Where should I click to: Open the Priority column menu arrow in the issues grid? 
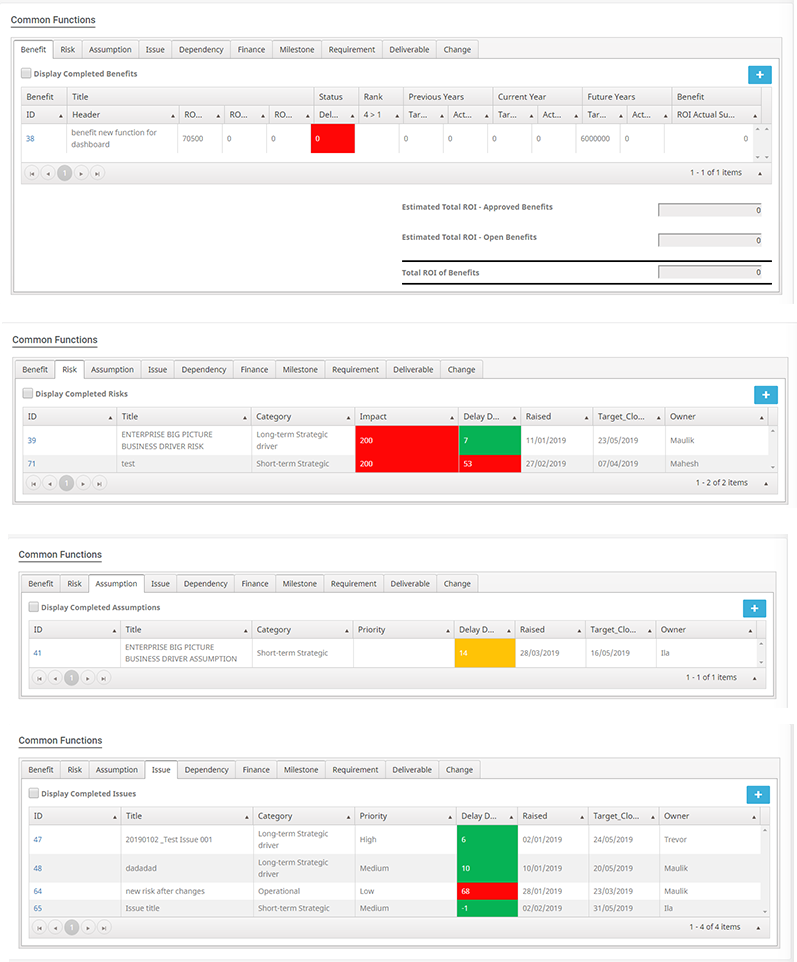pyautogui.click(x=447, y=816)
